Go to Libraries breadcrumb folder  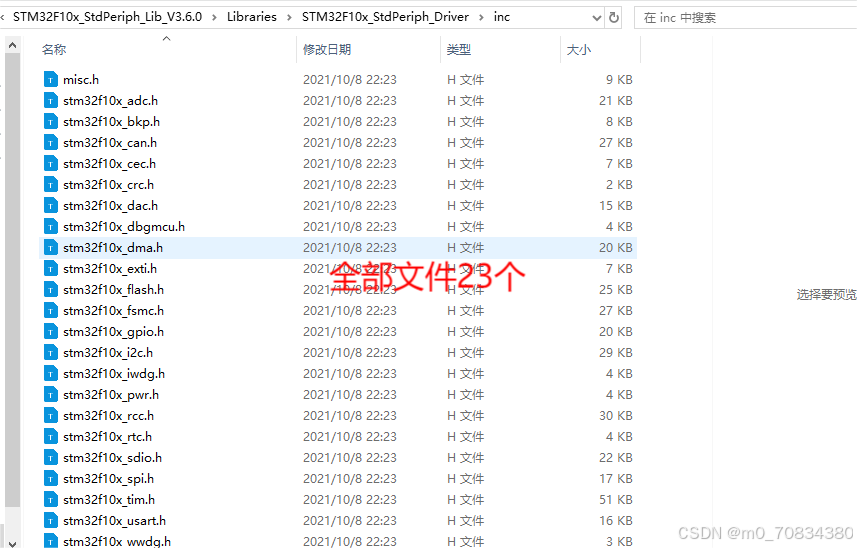click(252, 17)
